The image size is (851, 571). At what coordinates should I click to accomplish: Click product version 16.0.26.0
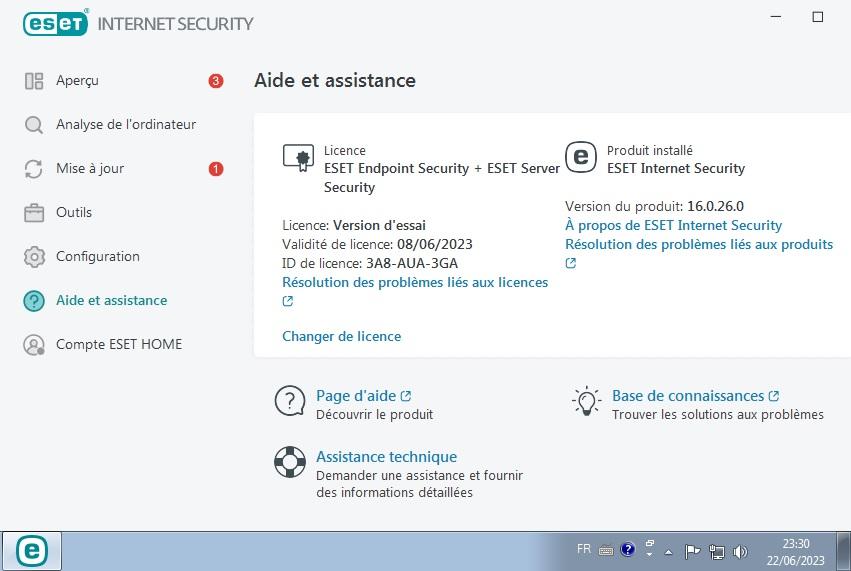pyautogui.click(x=715, y=206)
